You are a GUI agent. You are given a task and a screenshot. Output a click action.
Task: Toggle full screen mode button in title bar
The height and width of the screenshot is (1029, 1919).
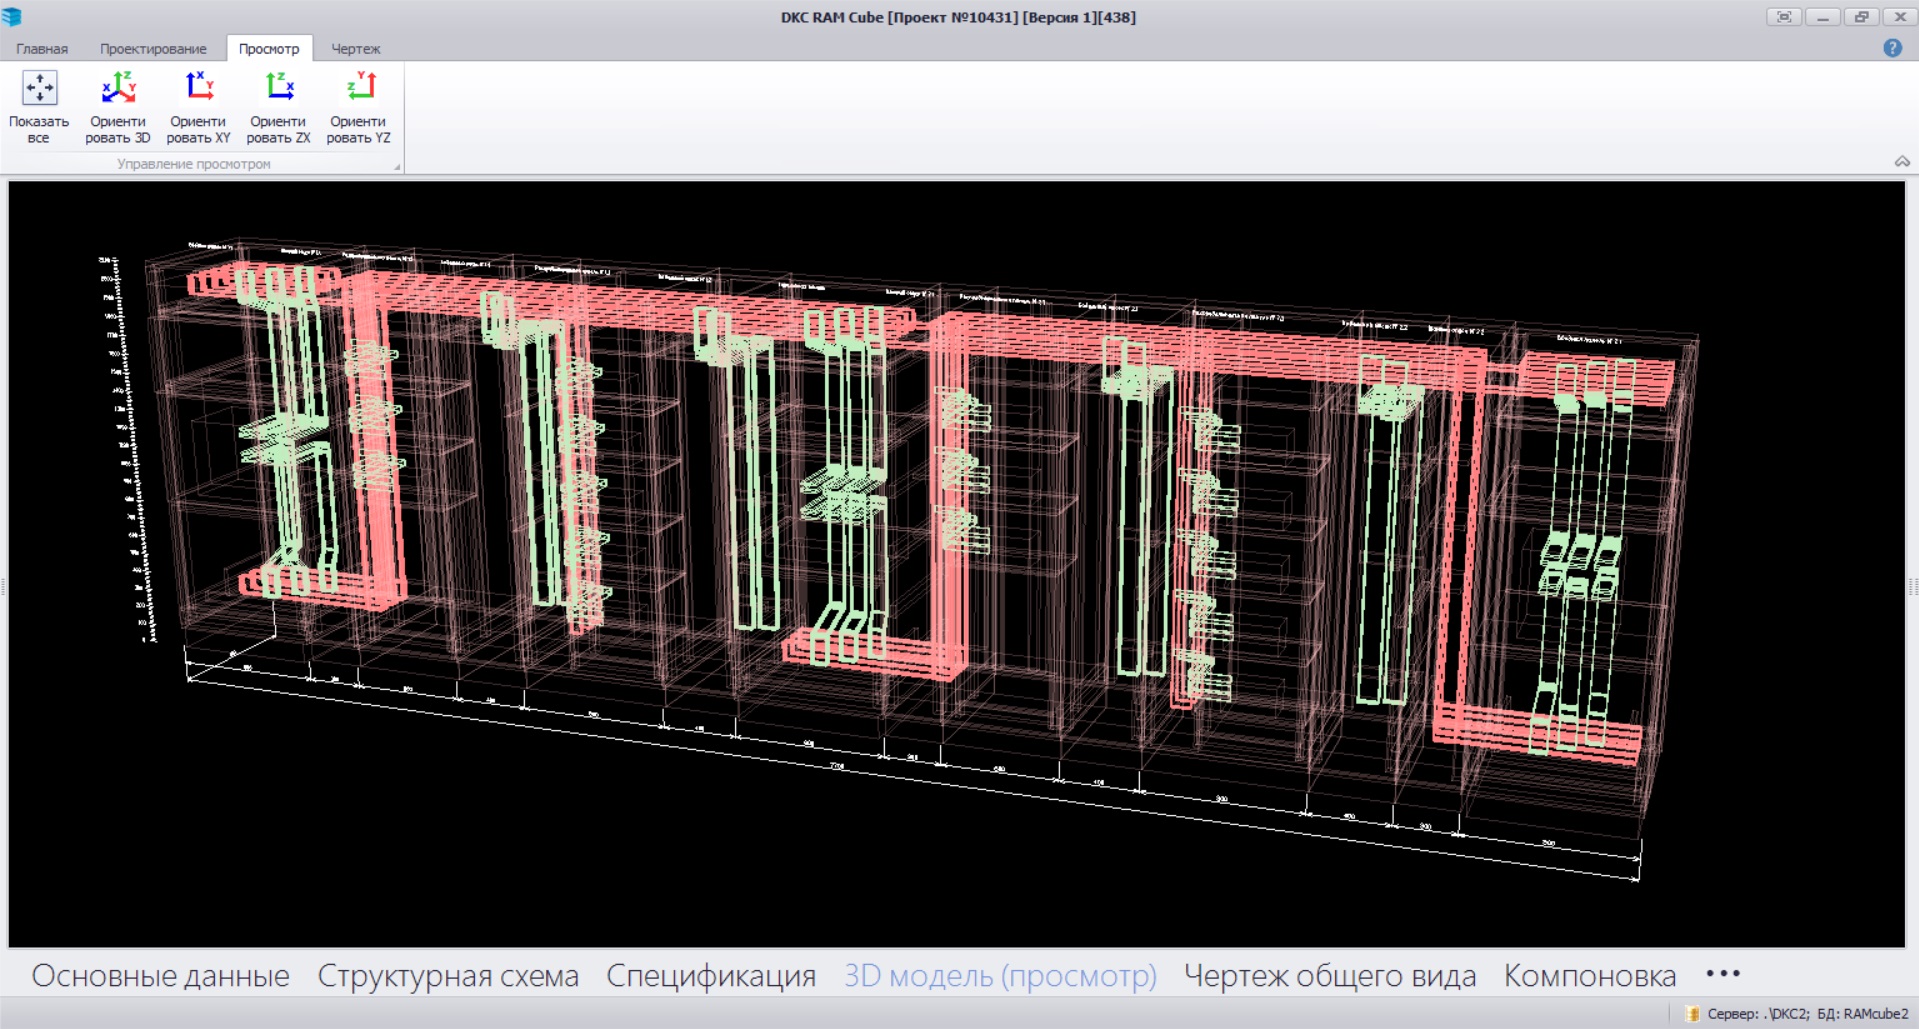click(x=1784, y=17)
